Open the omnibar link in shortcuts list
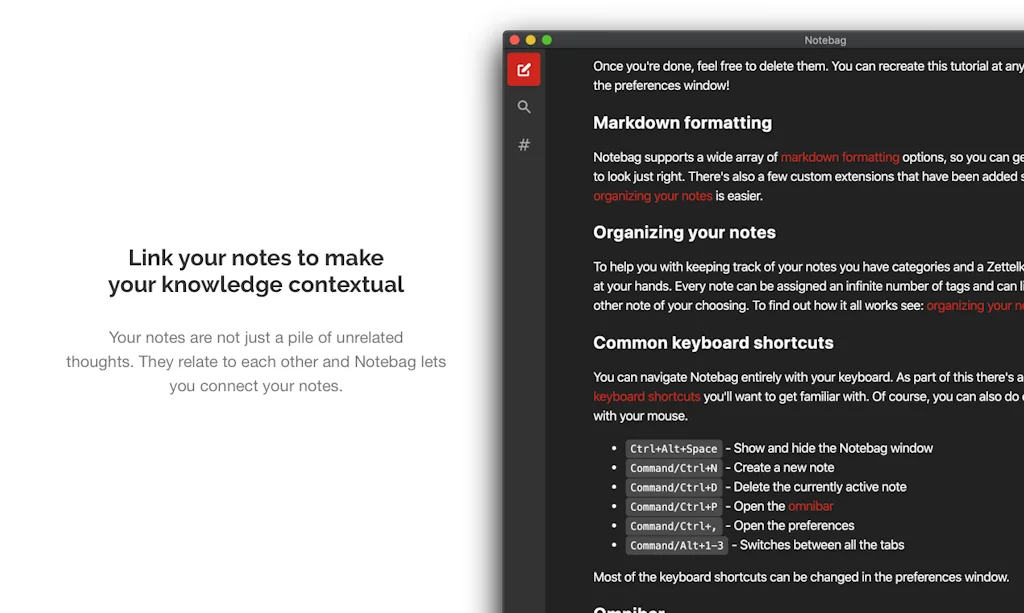The image size is (1024, 613). click(810, 506)
